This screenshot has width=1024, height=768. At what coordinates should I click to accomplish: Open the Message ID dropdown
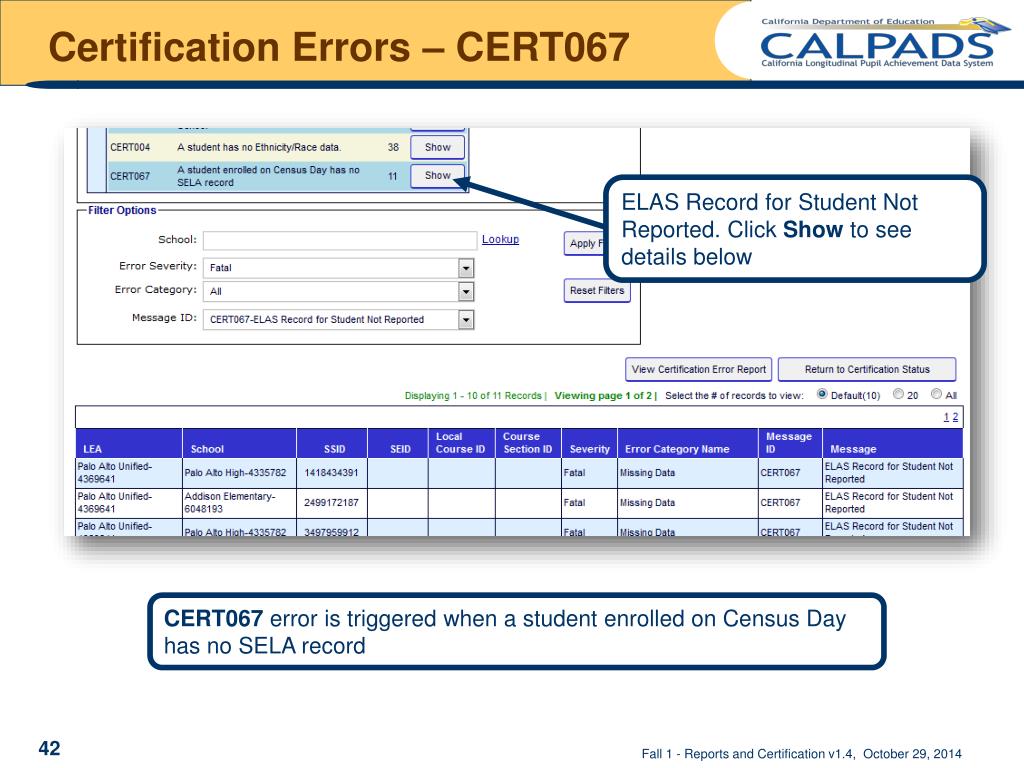(x=466, y=319)
